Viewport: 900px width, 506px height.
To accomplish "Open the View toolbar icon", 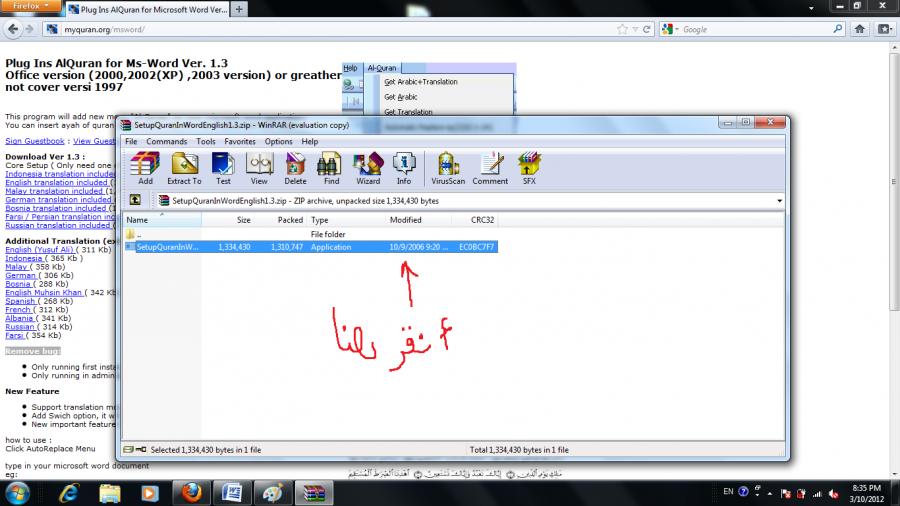I will tap(259, 167).
